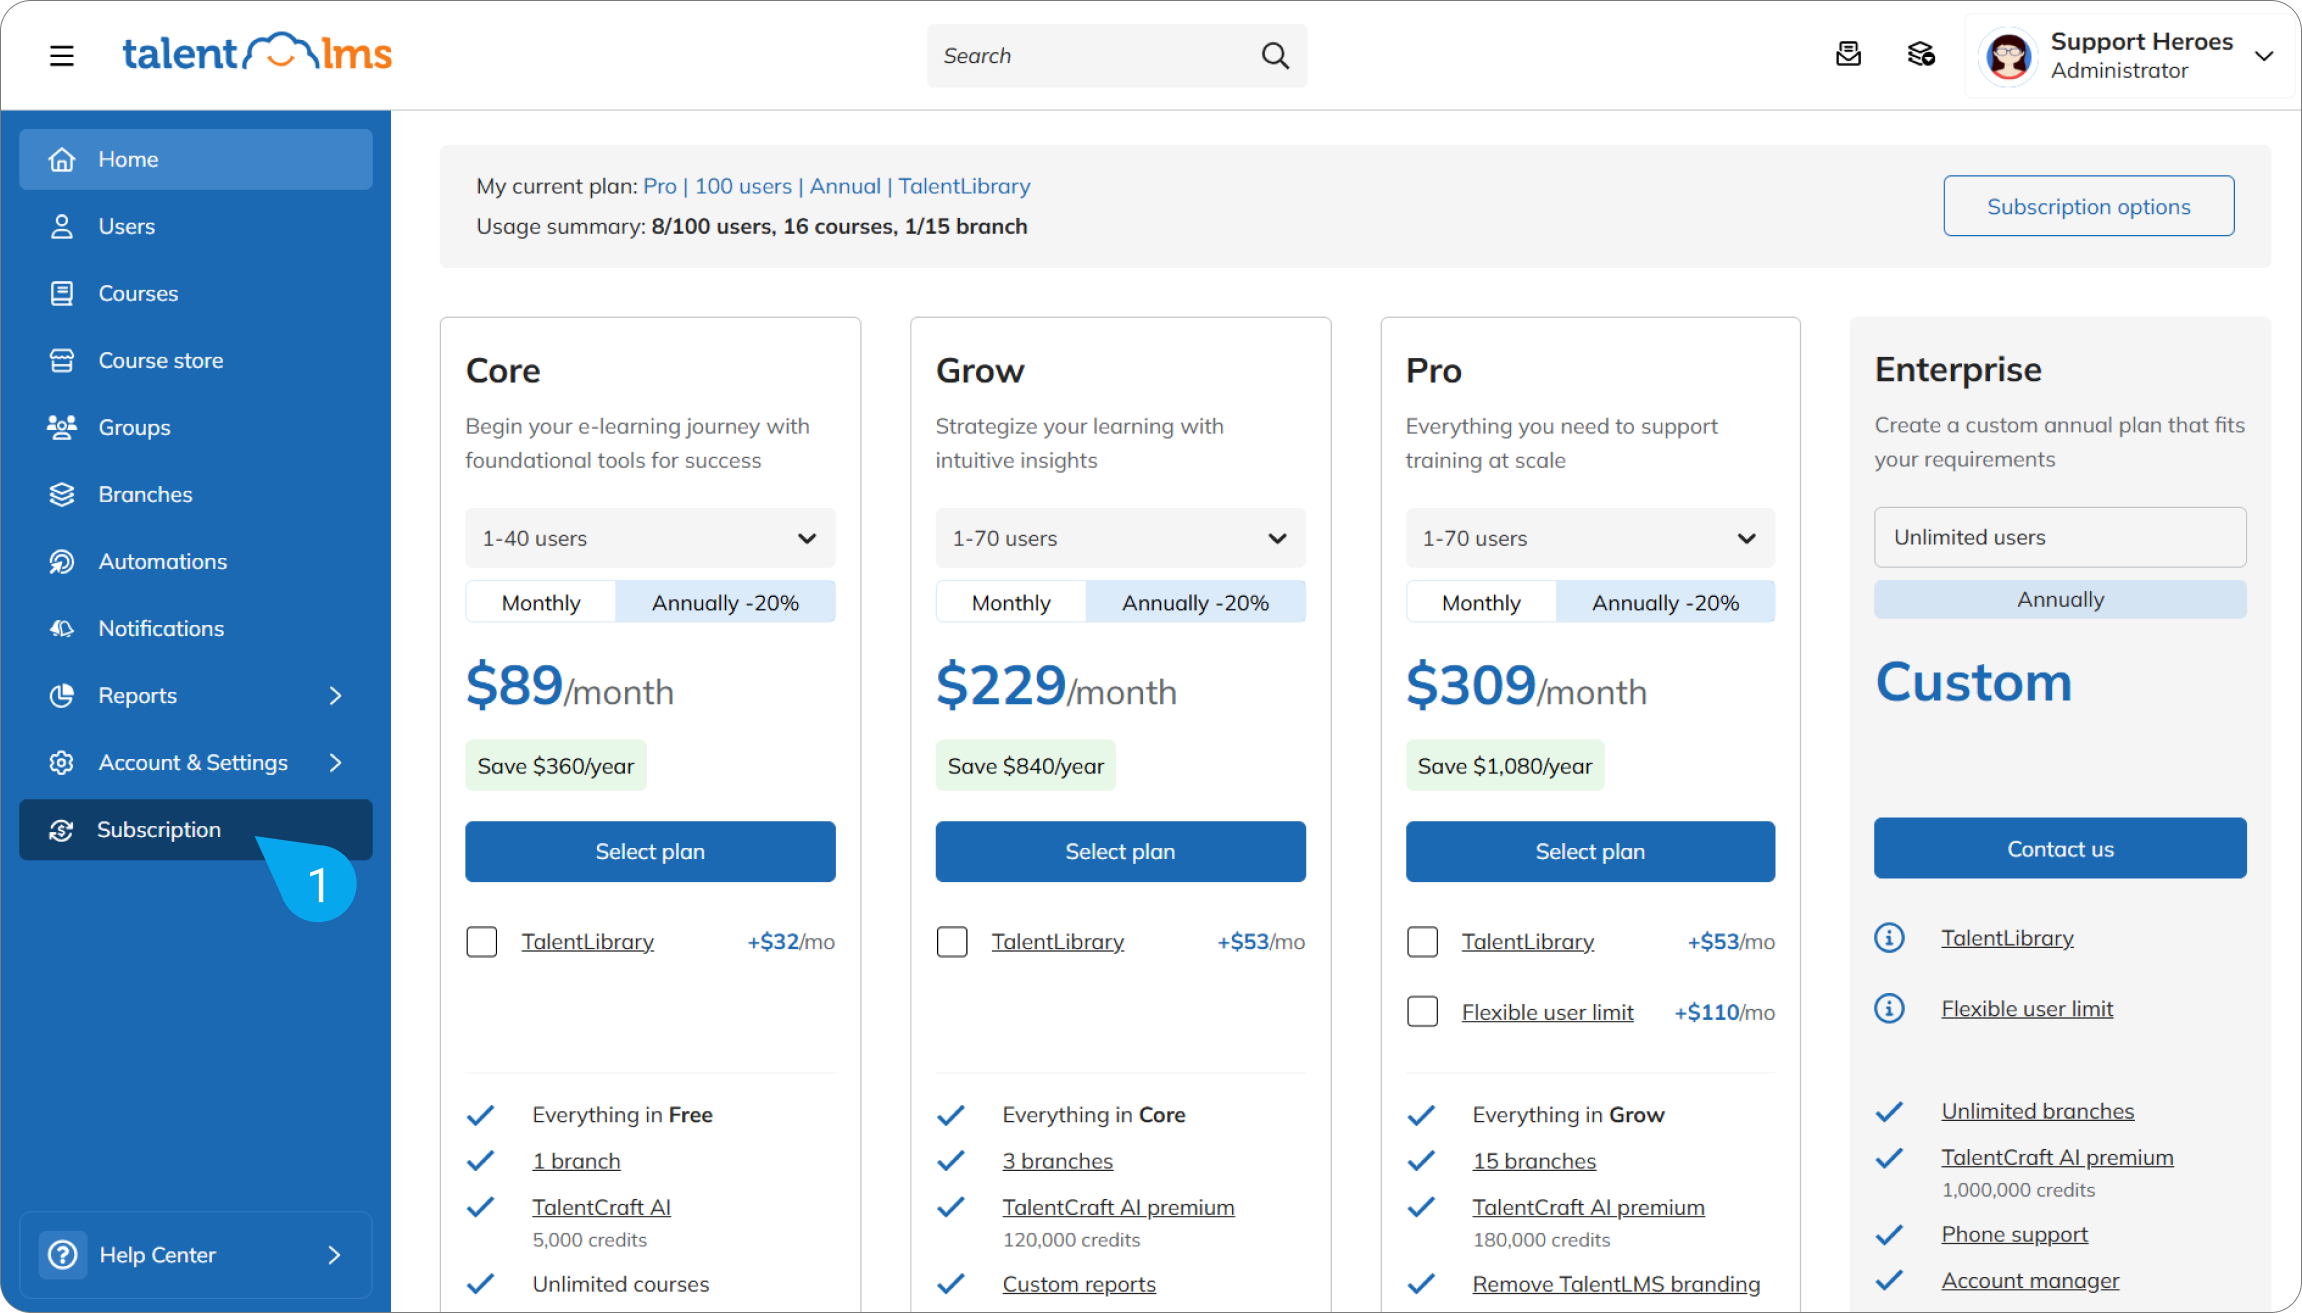
Task: Open Enterprise Account manager link
Action: 2030,1280
